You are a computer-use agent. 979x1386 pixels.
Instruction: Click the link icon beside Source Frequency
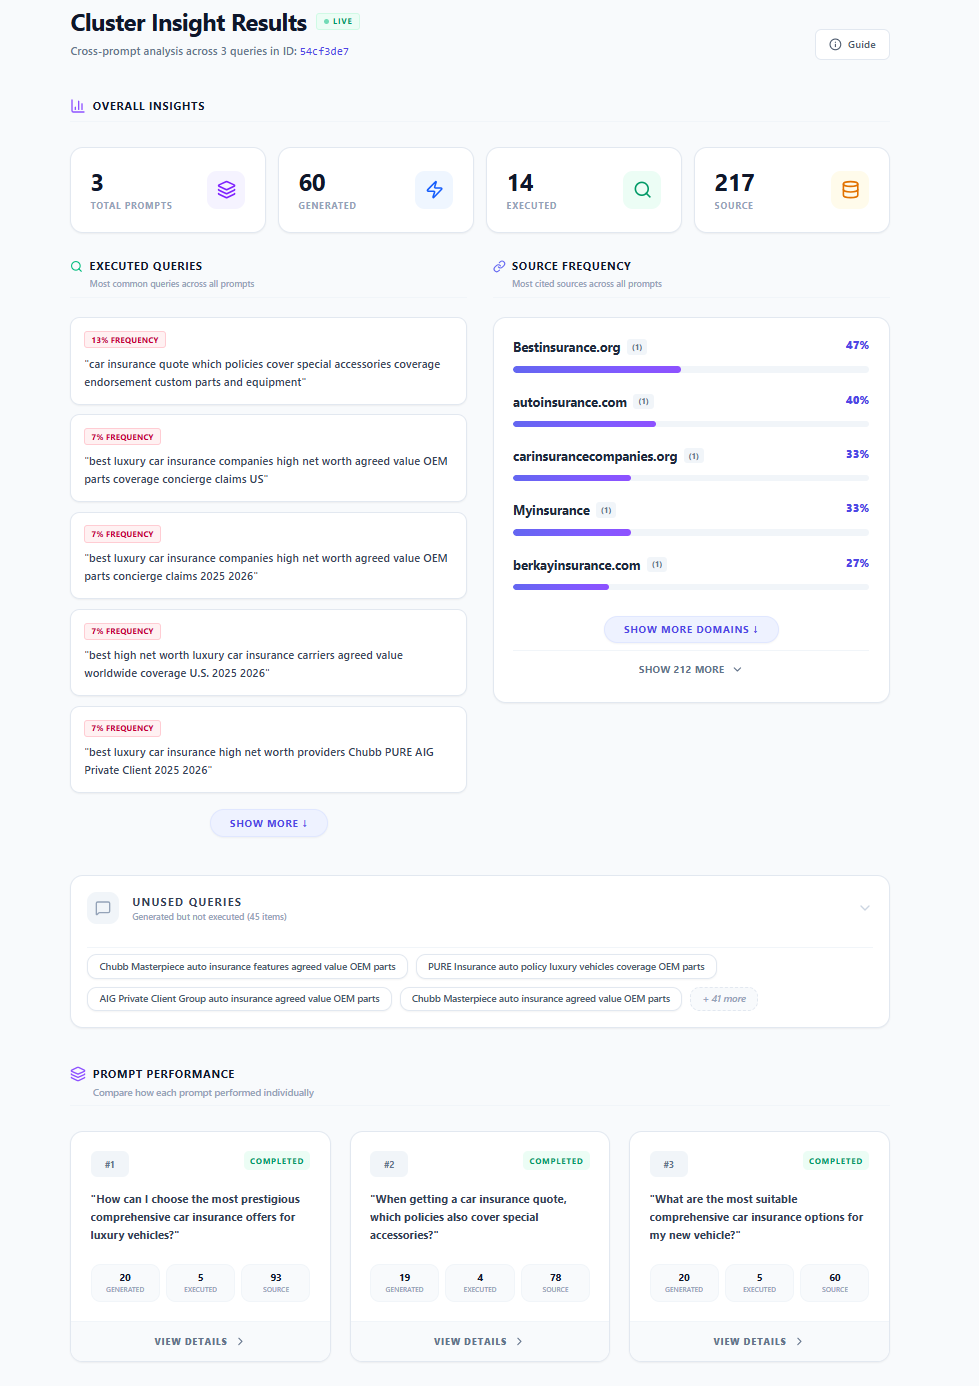tap(499, 265)
